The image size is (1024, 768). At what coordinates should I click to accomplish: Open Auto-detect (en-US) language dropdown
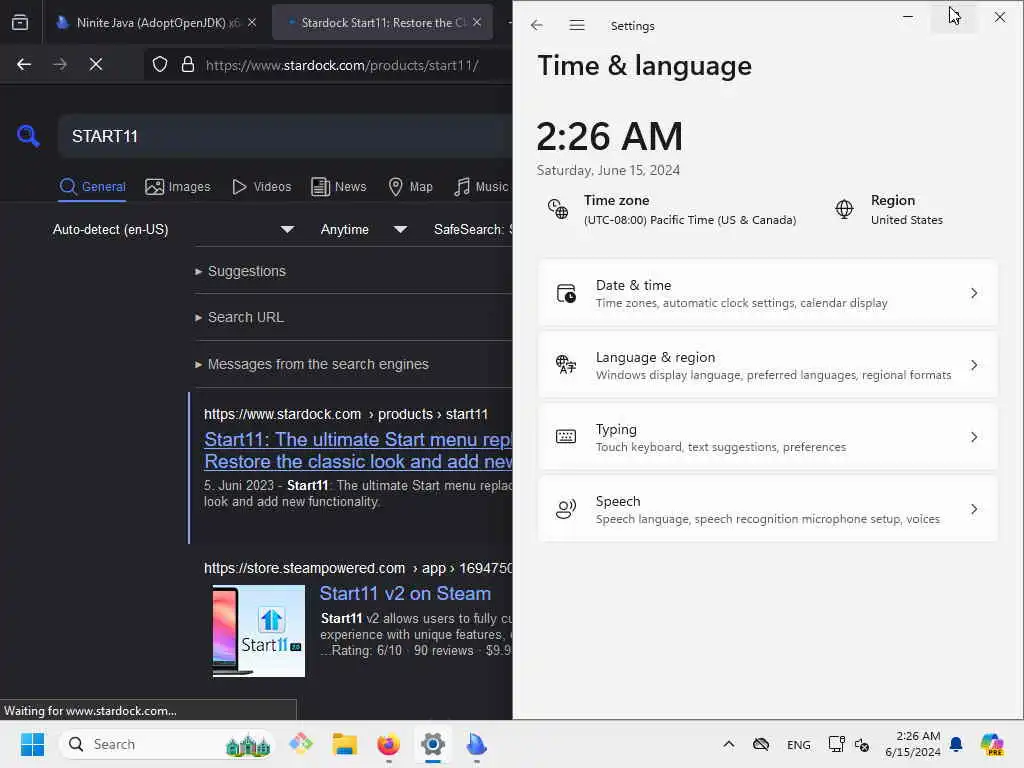[x=174, y=229]
